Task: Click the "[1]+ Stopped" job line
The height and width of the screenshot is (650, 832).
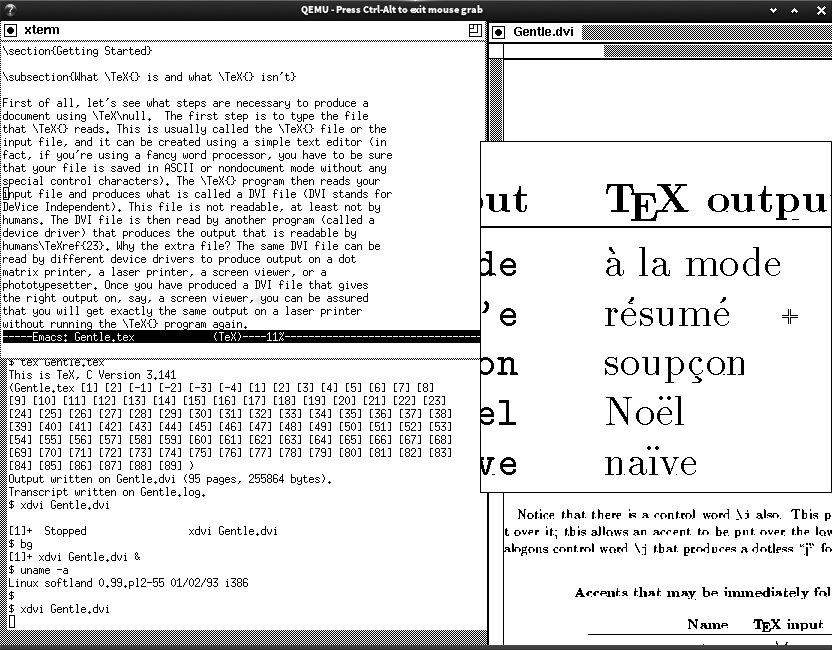Action: click(143, 531)
